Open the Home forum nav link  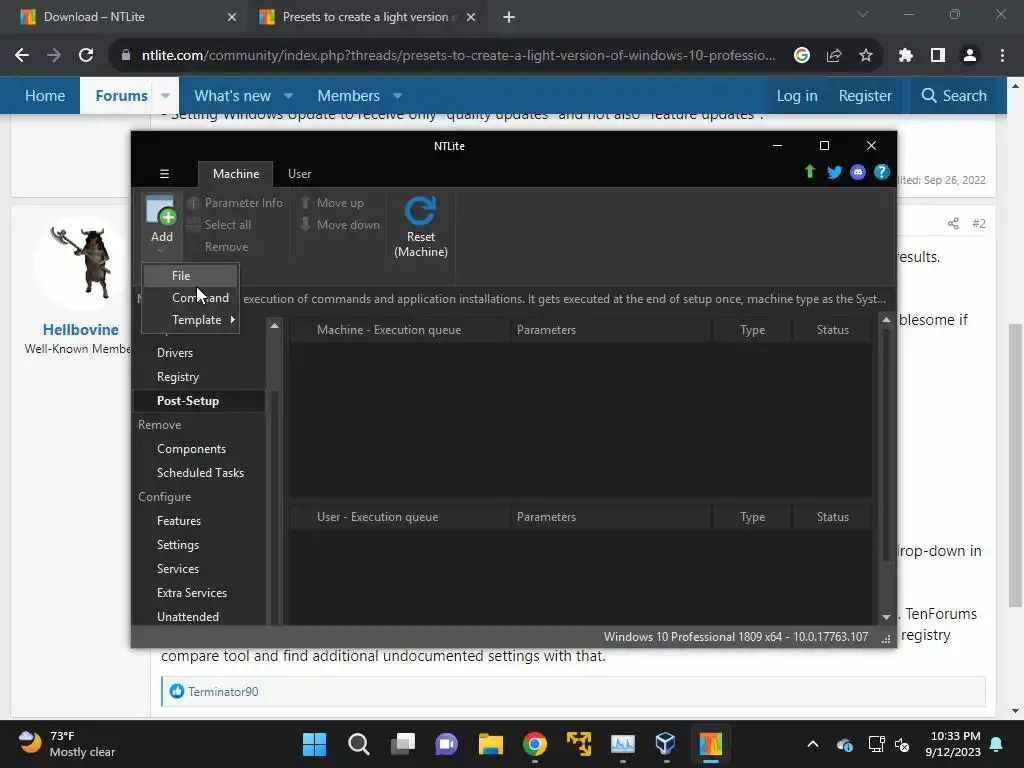(x=45, y=96)
